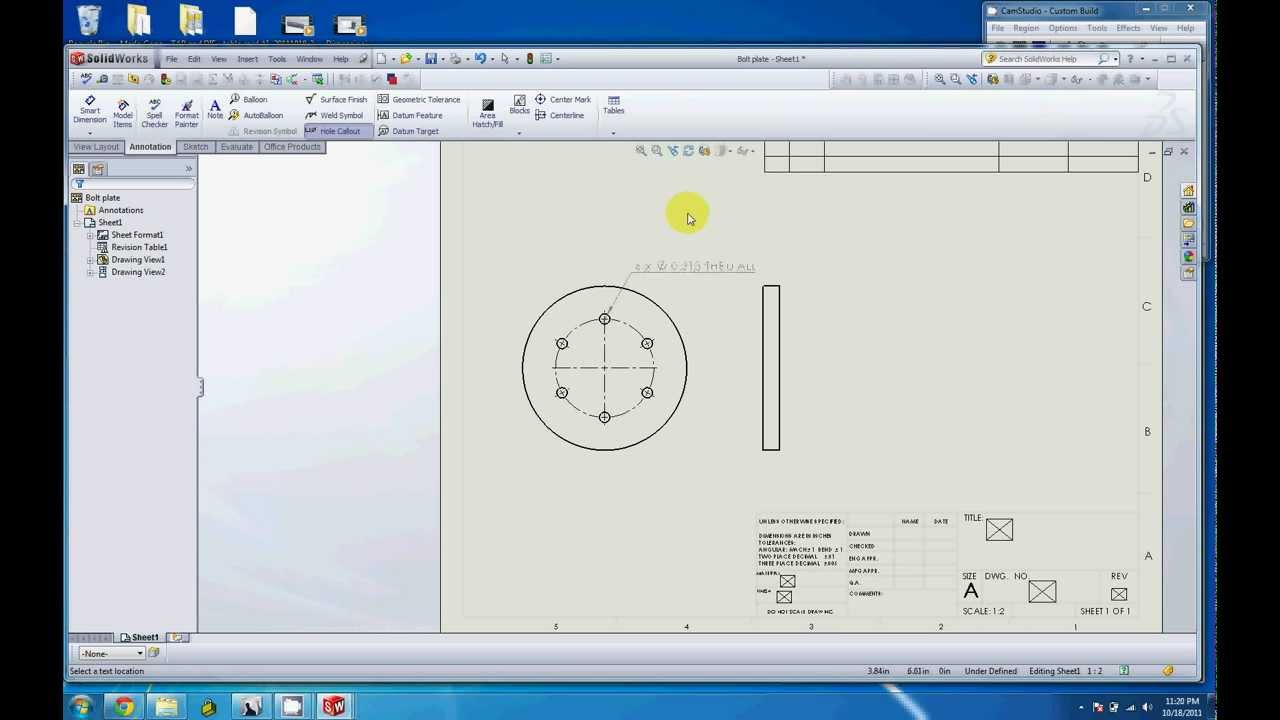This screenshot has width=1280, height=720.
Task: Add a Datum Feature symbol
Action: 410,115
